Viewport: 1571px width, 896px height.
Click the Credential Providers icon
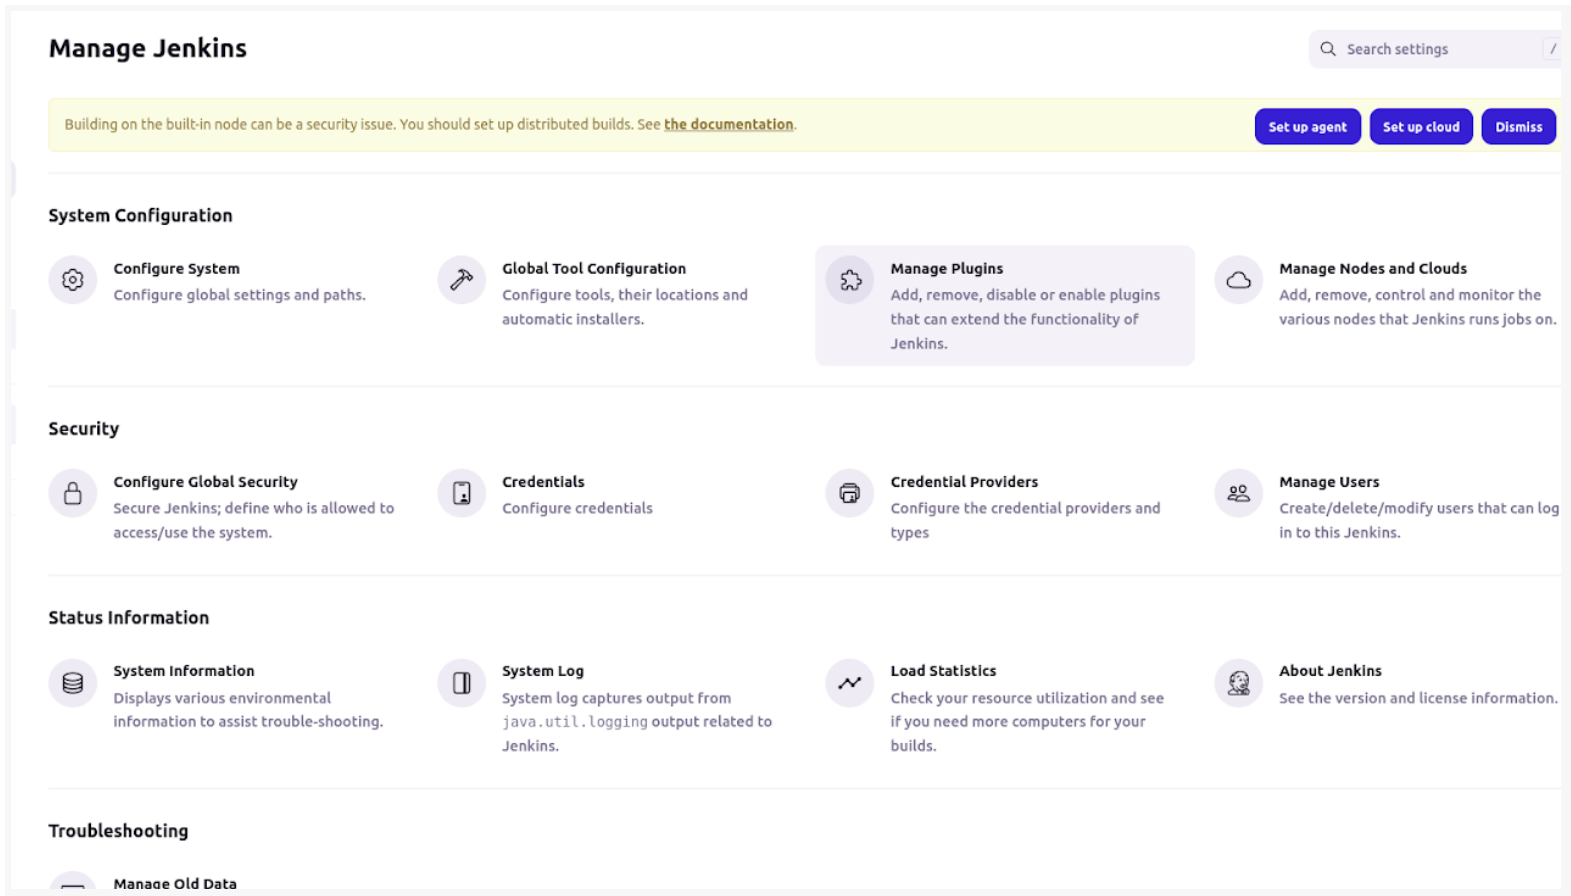(850, 493)
